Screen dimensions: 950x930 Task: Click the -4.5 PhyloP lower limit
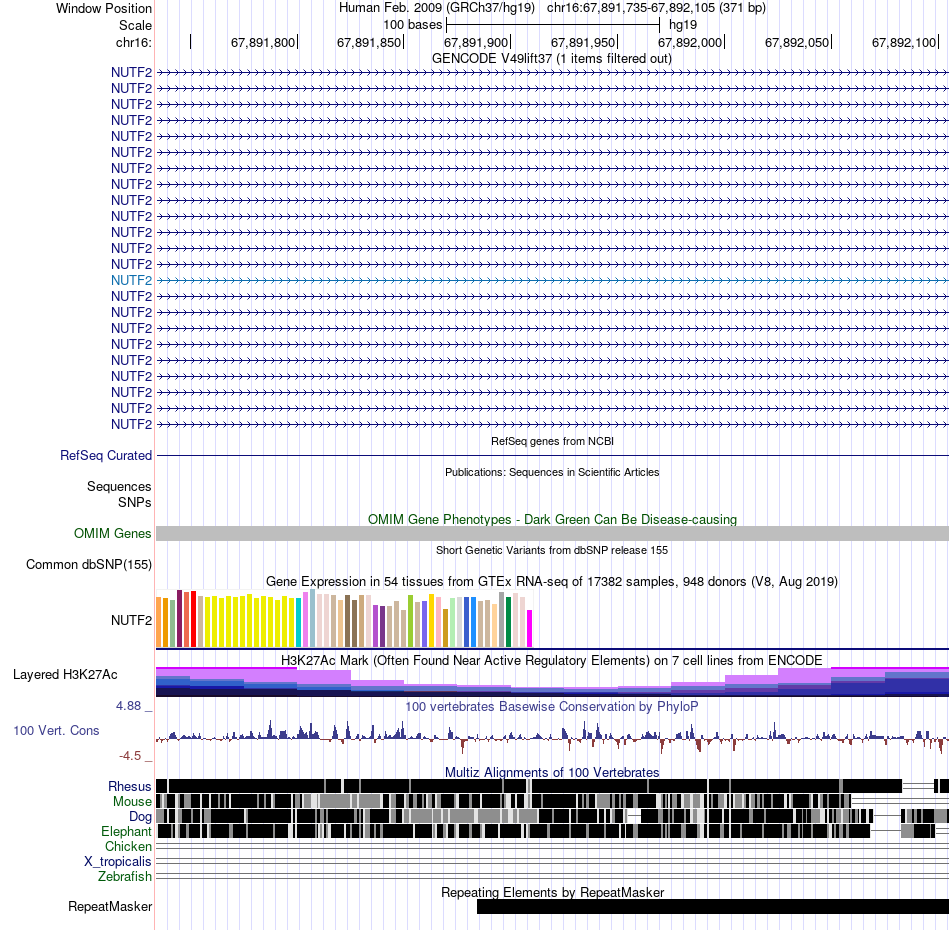click(130, 756)
